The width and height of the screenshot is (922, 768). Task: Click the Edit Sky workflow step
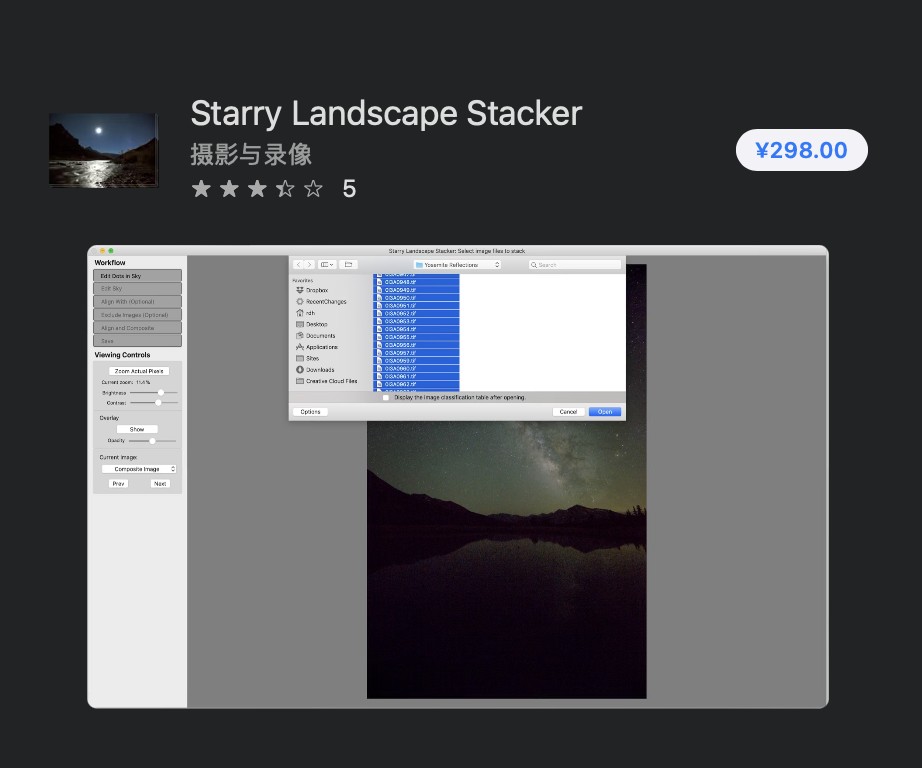pyautogui.click(x=138, y=289)
